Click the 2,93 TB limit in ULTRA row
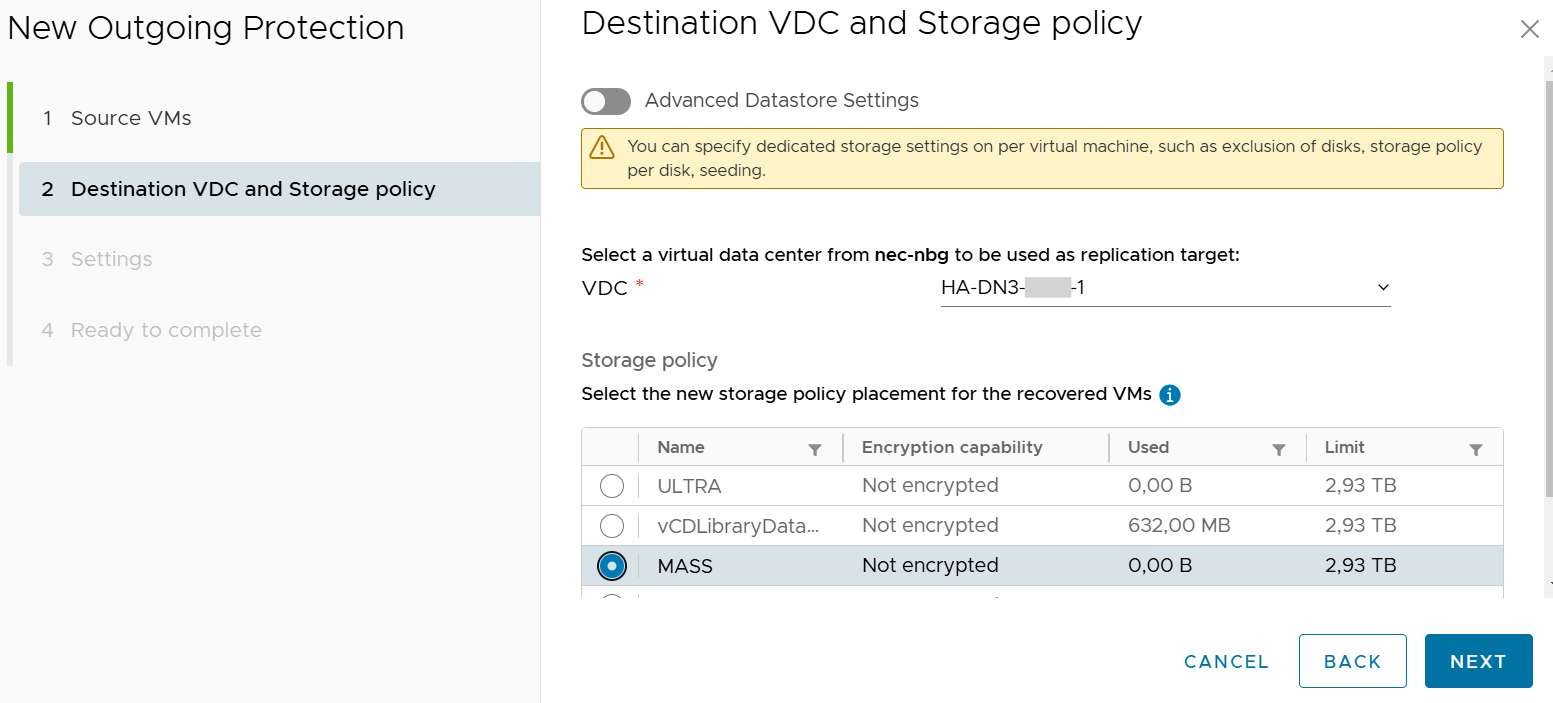 [1360, 486]
